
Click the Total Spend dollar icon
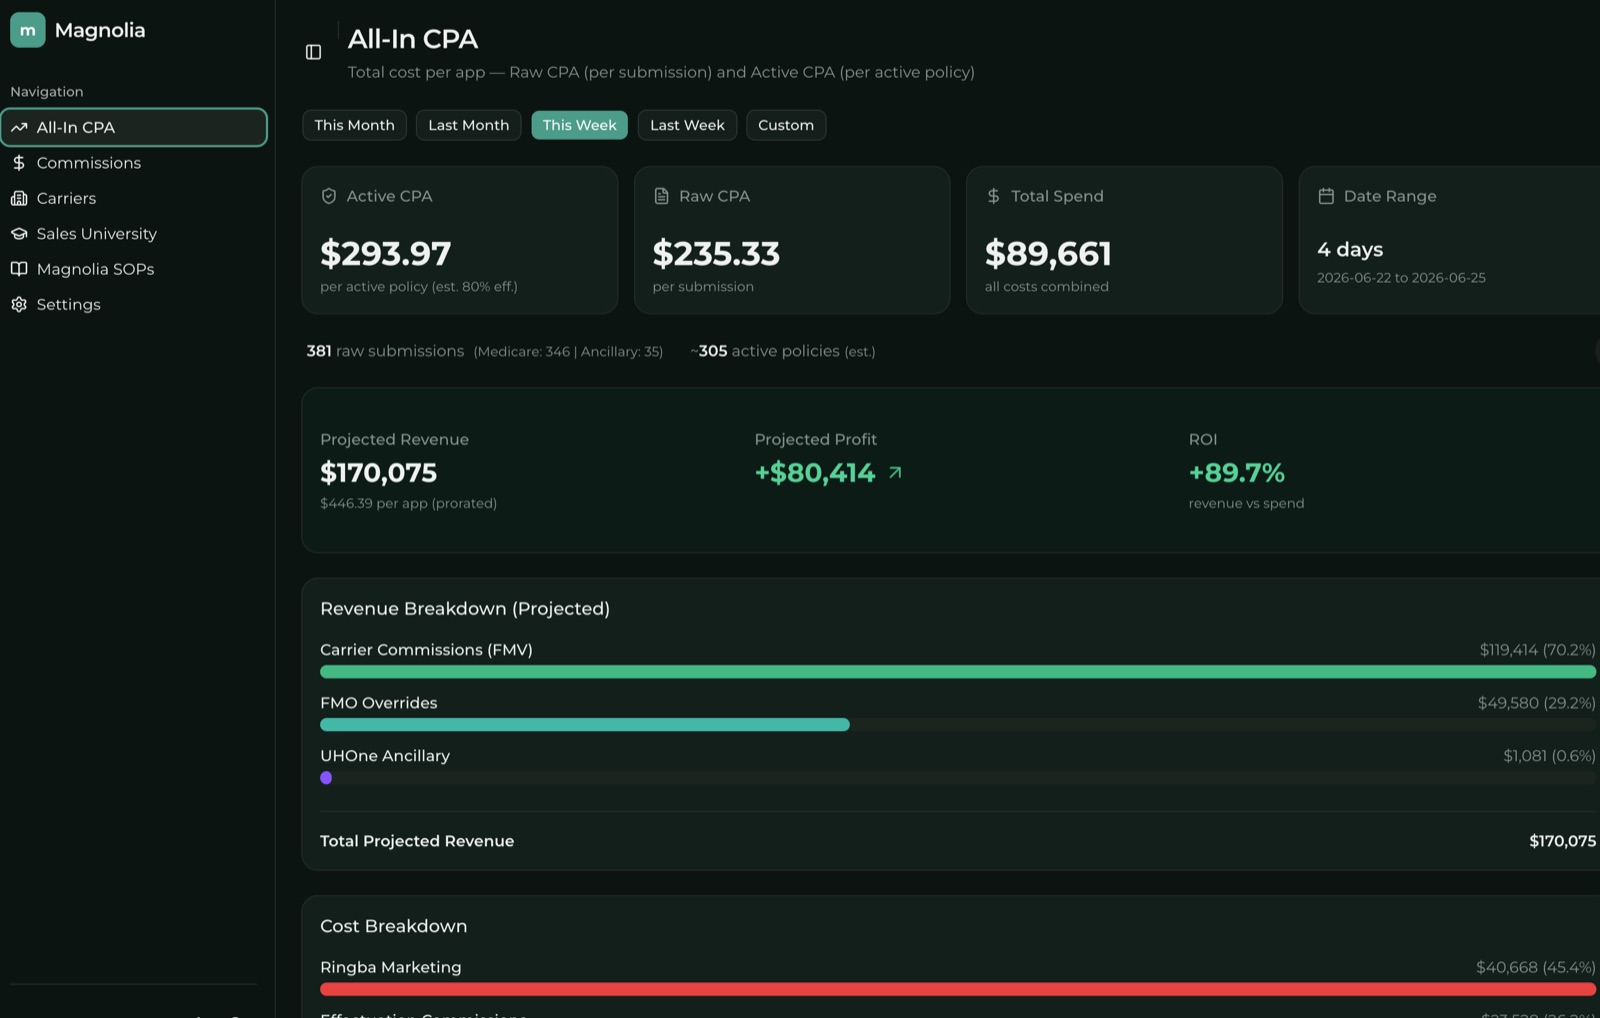[x=993, y=196]
